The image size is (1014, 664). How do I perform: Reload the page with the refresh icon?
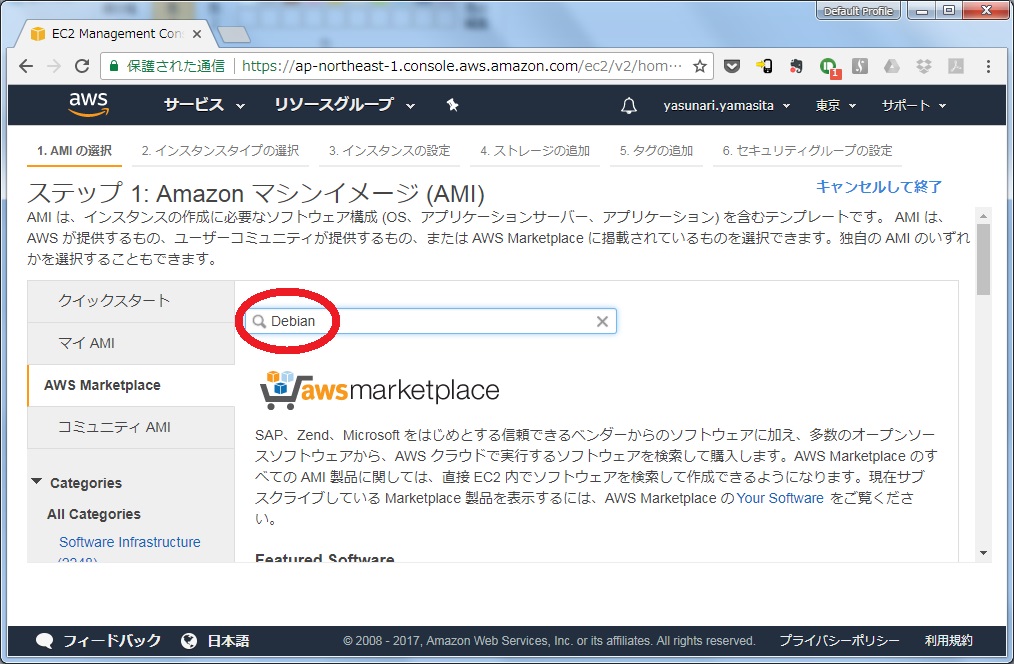(x=82, y=66)
